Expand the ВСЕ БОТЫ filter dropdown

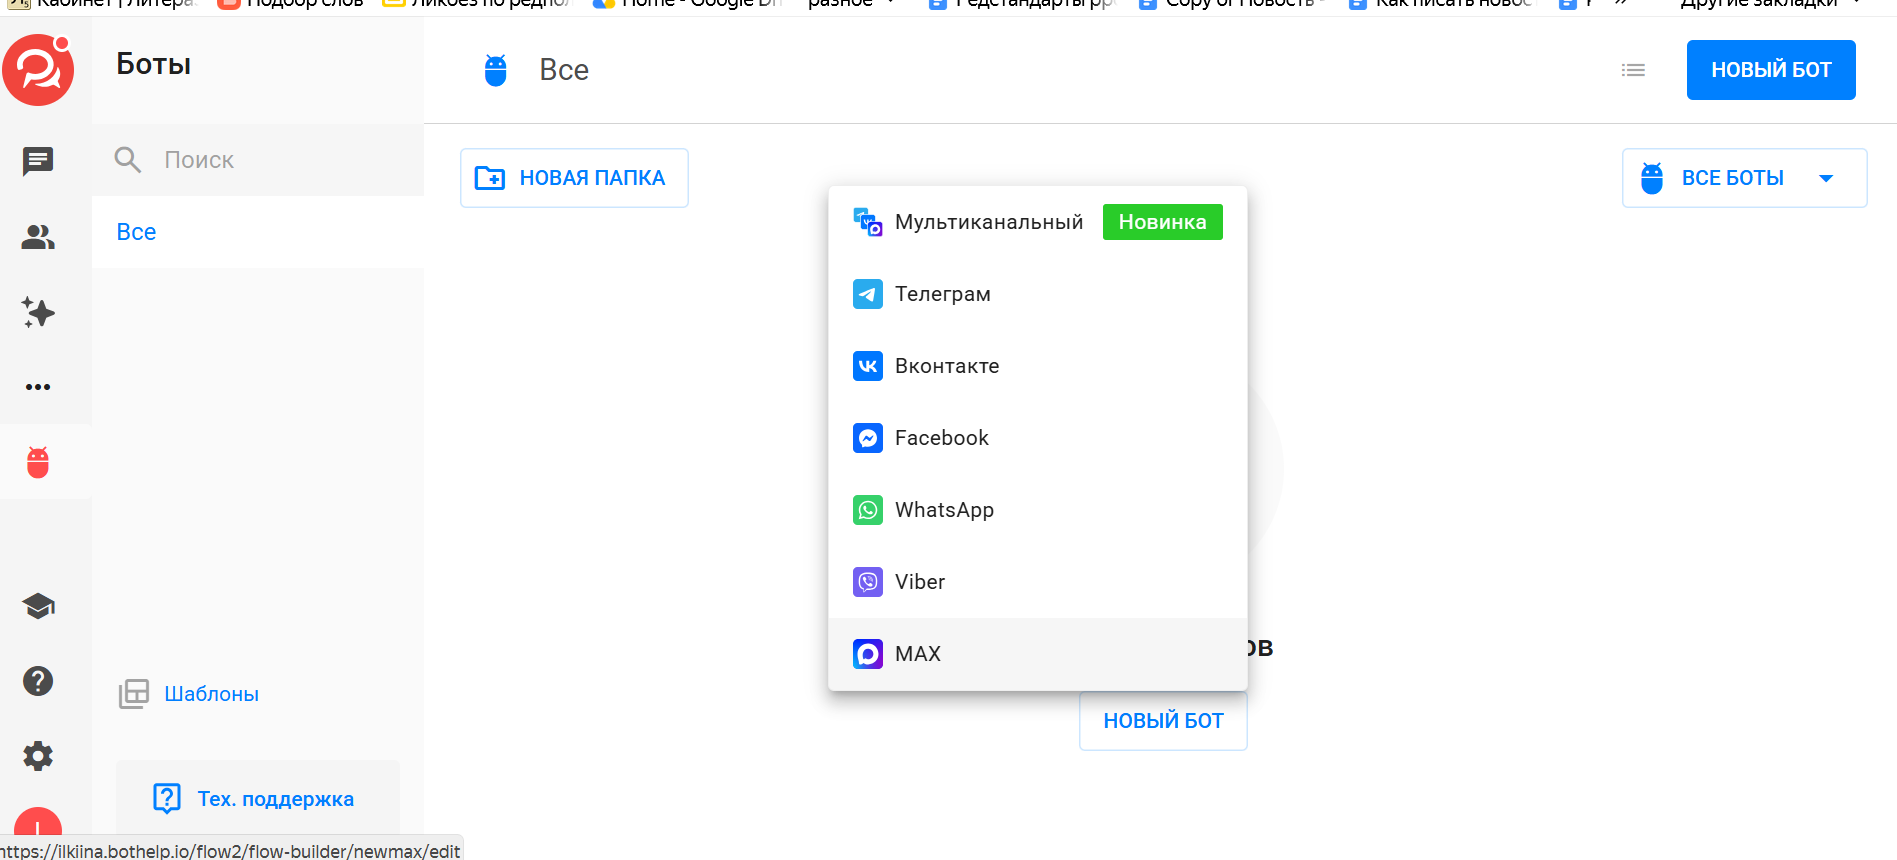coord(1744,178)
